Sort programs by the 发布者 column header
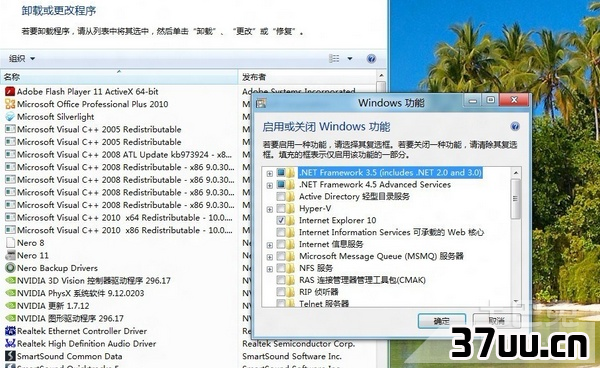The image size is (600, 368). pyautogui.click(x=307, y=77)
